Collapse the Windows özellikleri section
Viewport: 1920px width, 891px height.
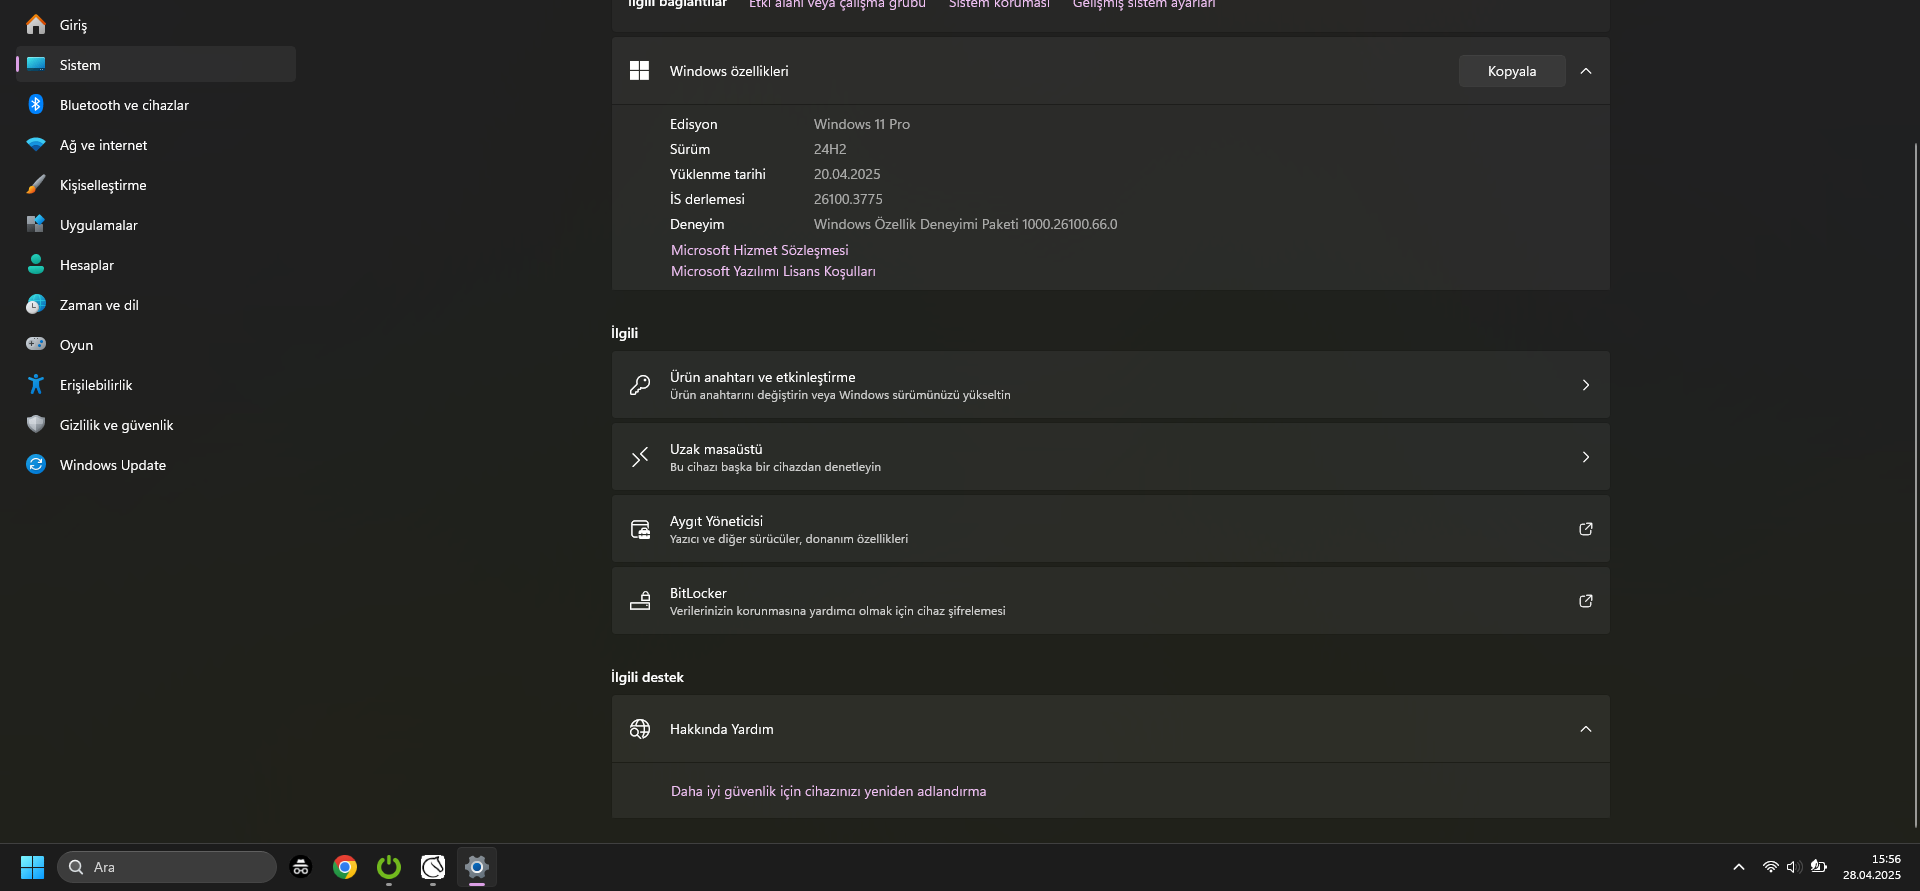click(x=1585, y=71)
